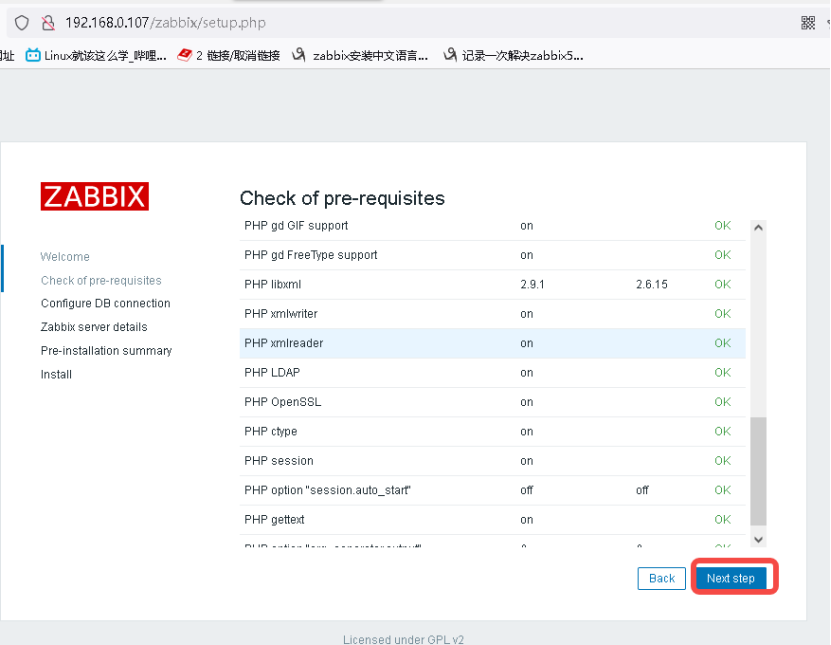Click the PHP gd GIF support row label

click(296, 226)
